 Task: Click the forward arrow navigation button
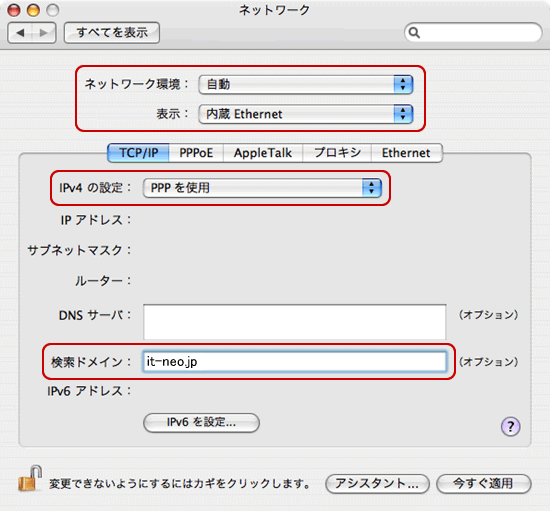pos(44,33)
